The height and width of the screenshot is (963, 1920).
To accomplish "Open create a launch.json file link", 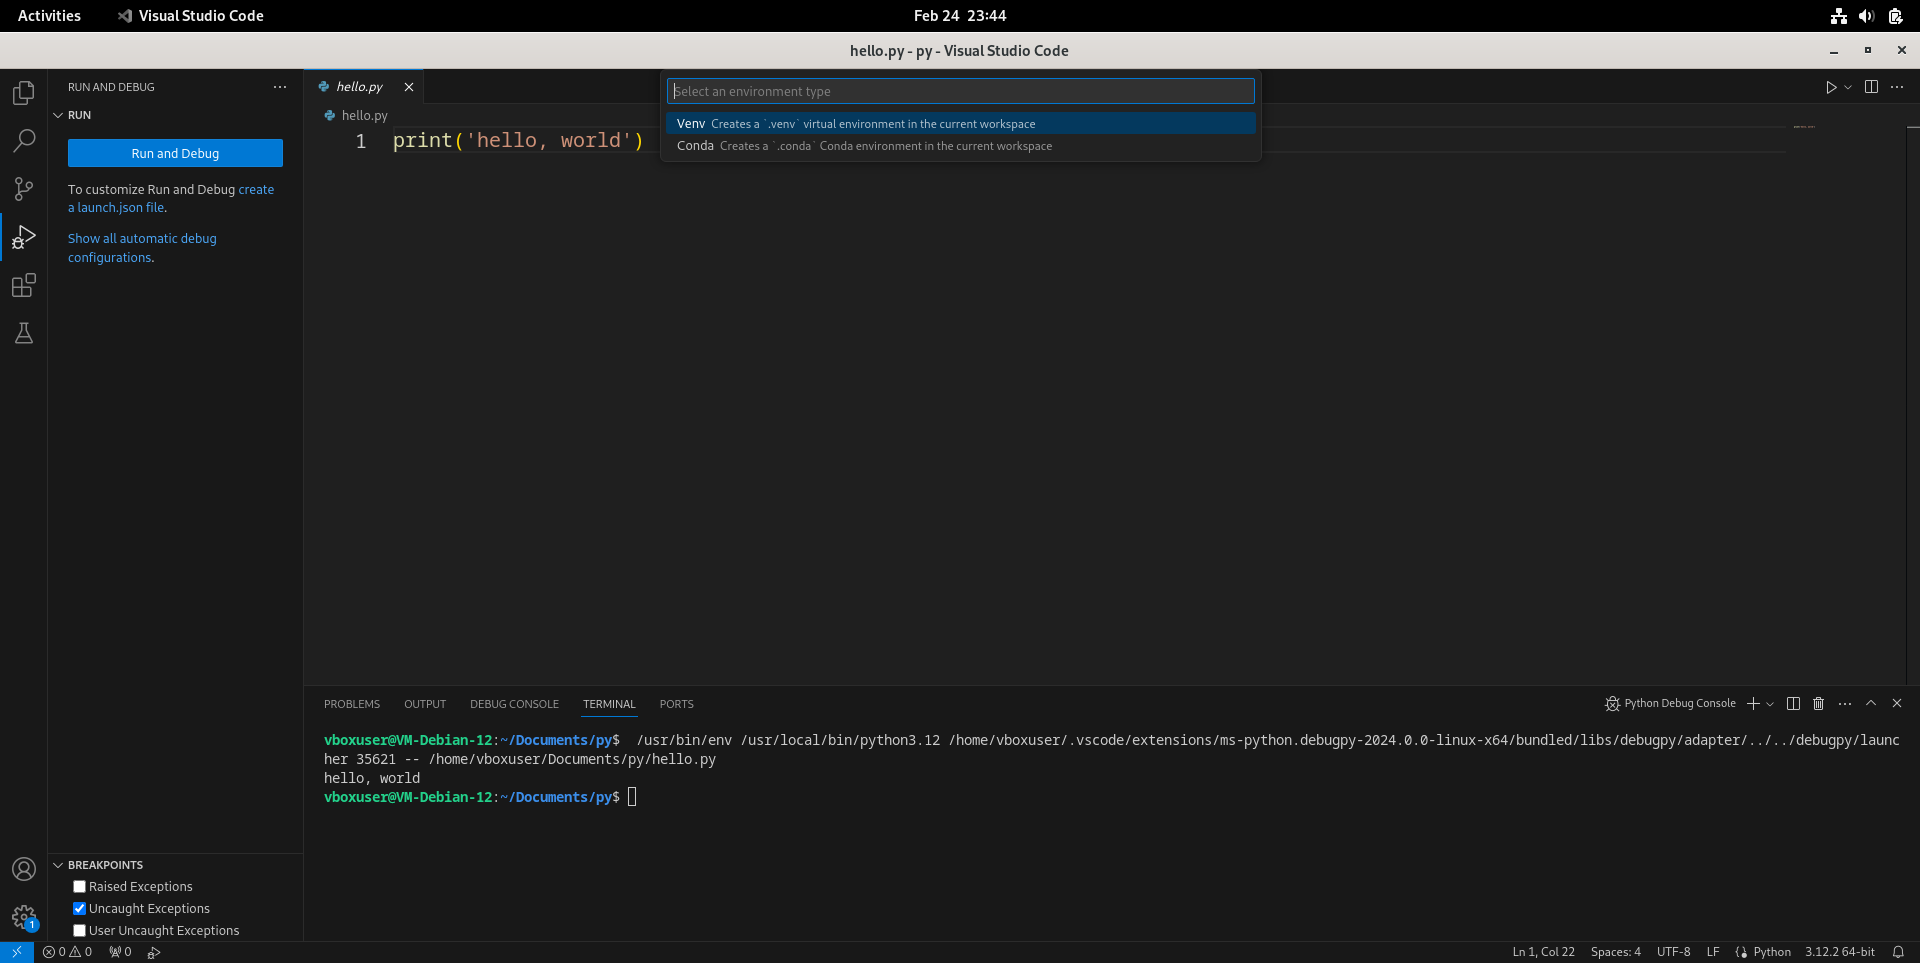I will click(x=171, y=198).
